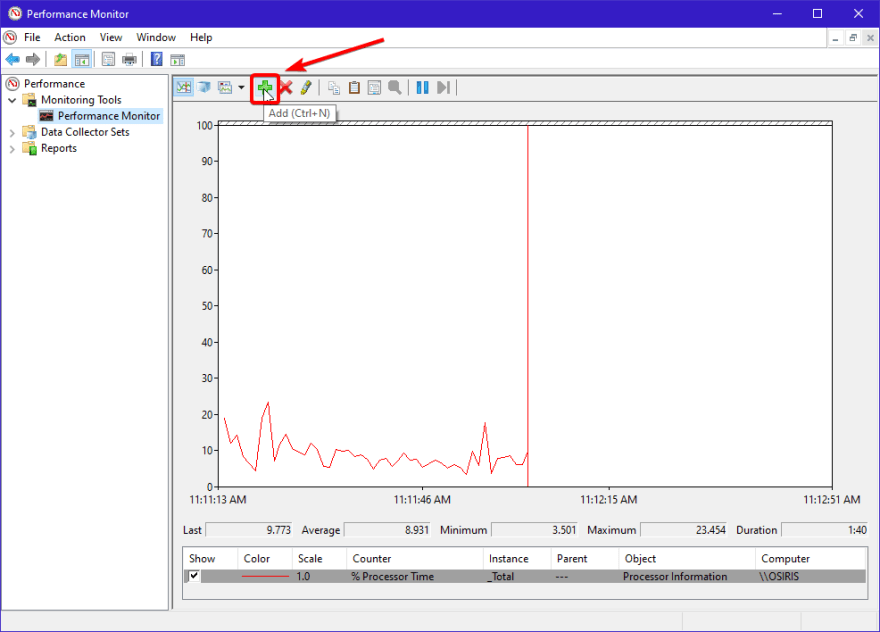Click the _Total instance cell
Viewport: 880px width, 632px height.
[500, 576]
